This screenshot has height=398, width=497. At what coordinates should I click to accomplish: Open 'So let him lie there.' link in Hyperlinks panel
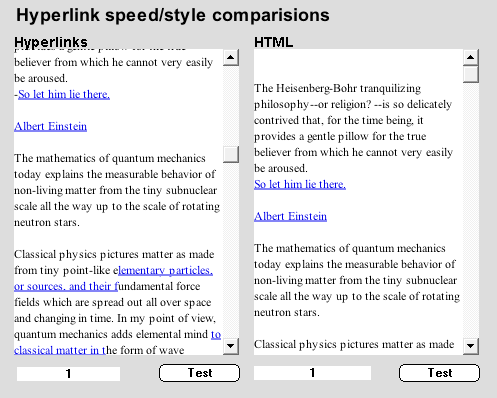64,94
